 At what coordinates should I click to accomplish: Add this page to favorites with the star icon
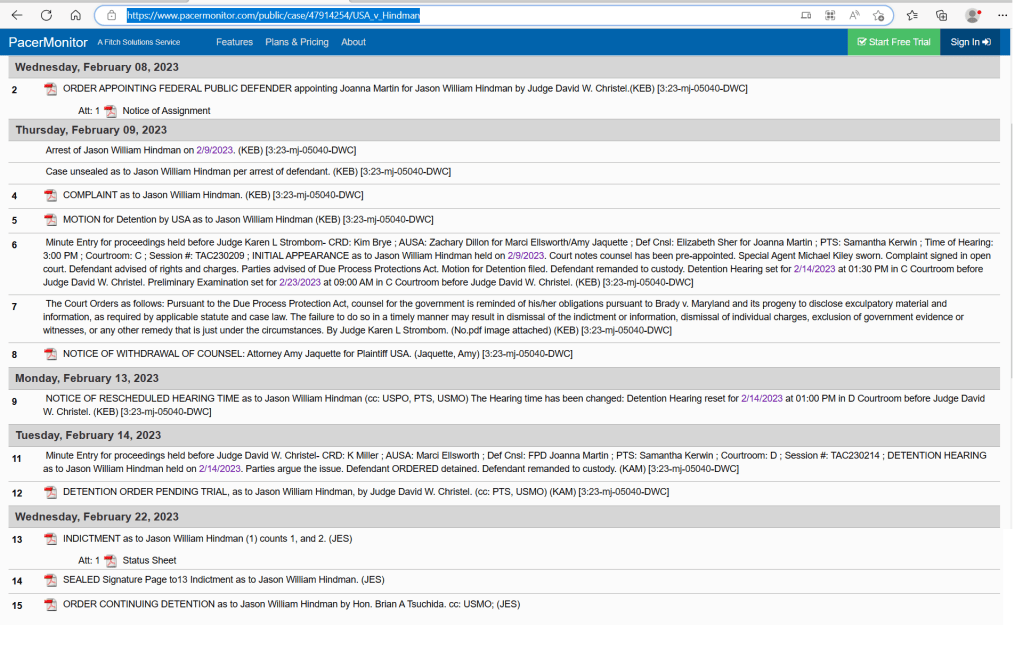click(878, 16)
